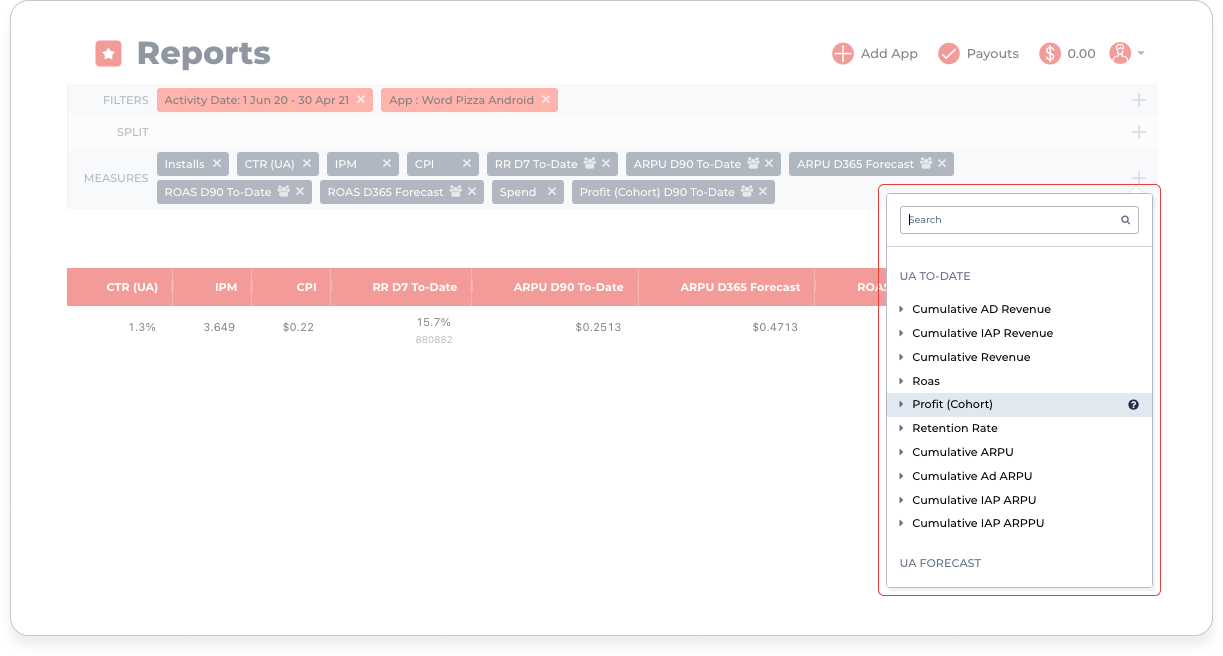Click the 880882 count under retention rate
The image size is (1223, 656).
click(434, 340)
